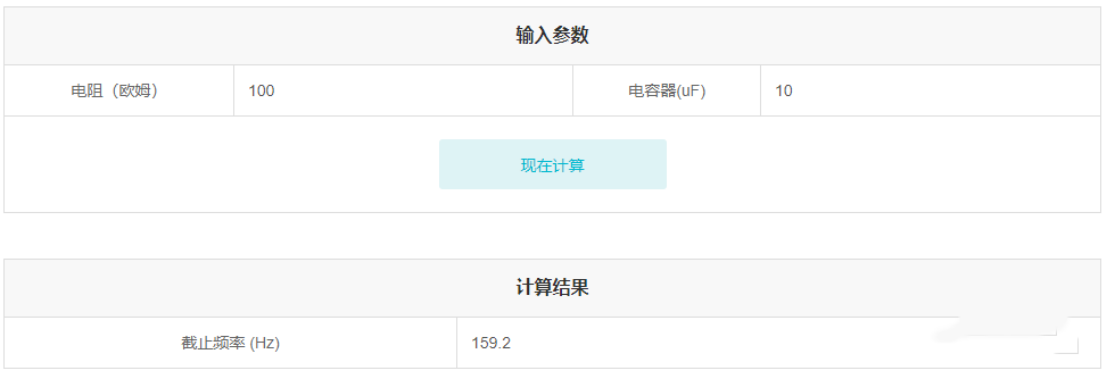Place cursor on the 100 resistance value
This screenshot has width=1106, height=374.
[261, 90]
